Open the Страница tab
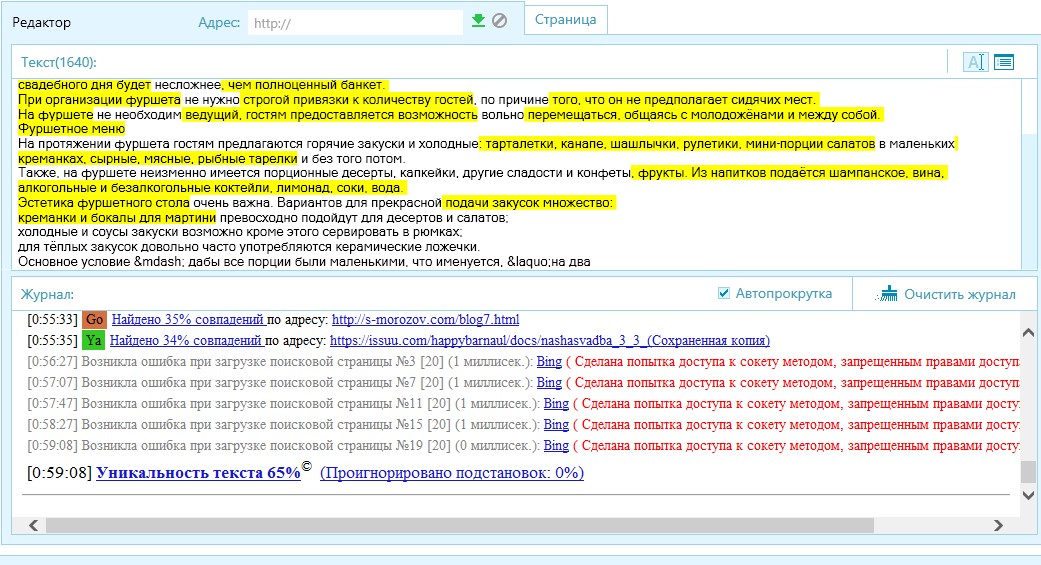This screenshot has width=1041, height=565. (x=566, y=19)
